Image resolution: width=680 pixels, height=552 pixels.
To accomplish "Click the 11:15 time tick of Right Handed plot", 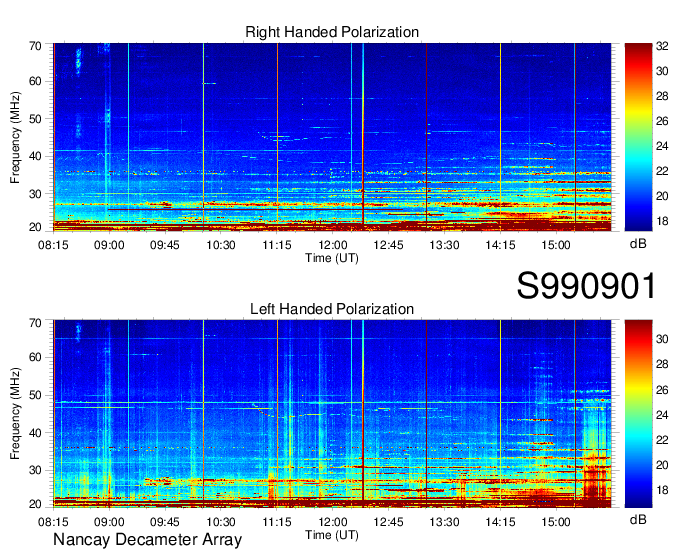I will click(x=277, y=245).
